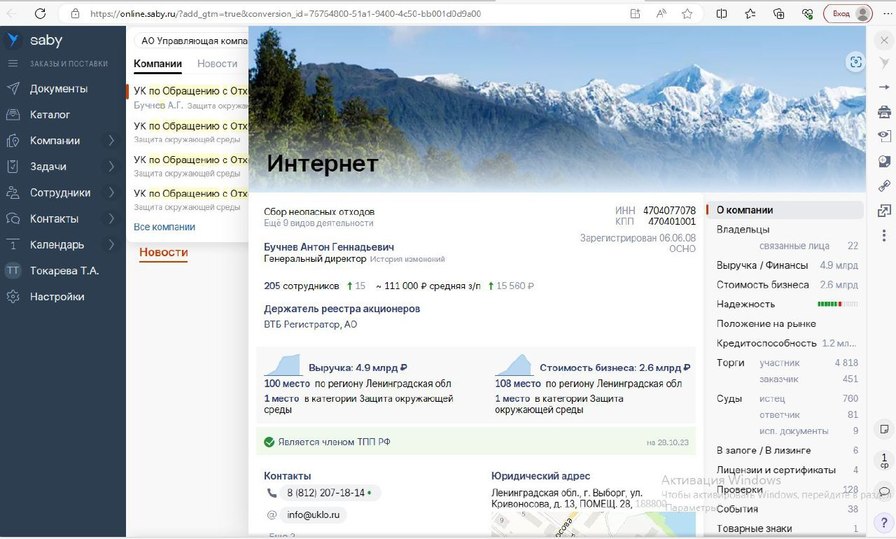This screenshot has width=896, height=539.
Task: Open the hamburger menu beside Заказы и поставки
Action: (13, 63)
